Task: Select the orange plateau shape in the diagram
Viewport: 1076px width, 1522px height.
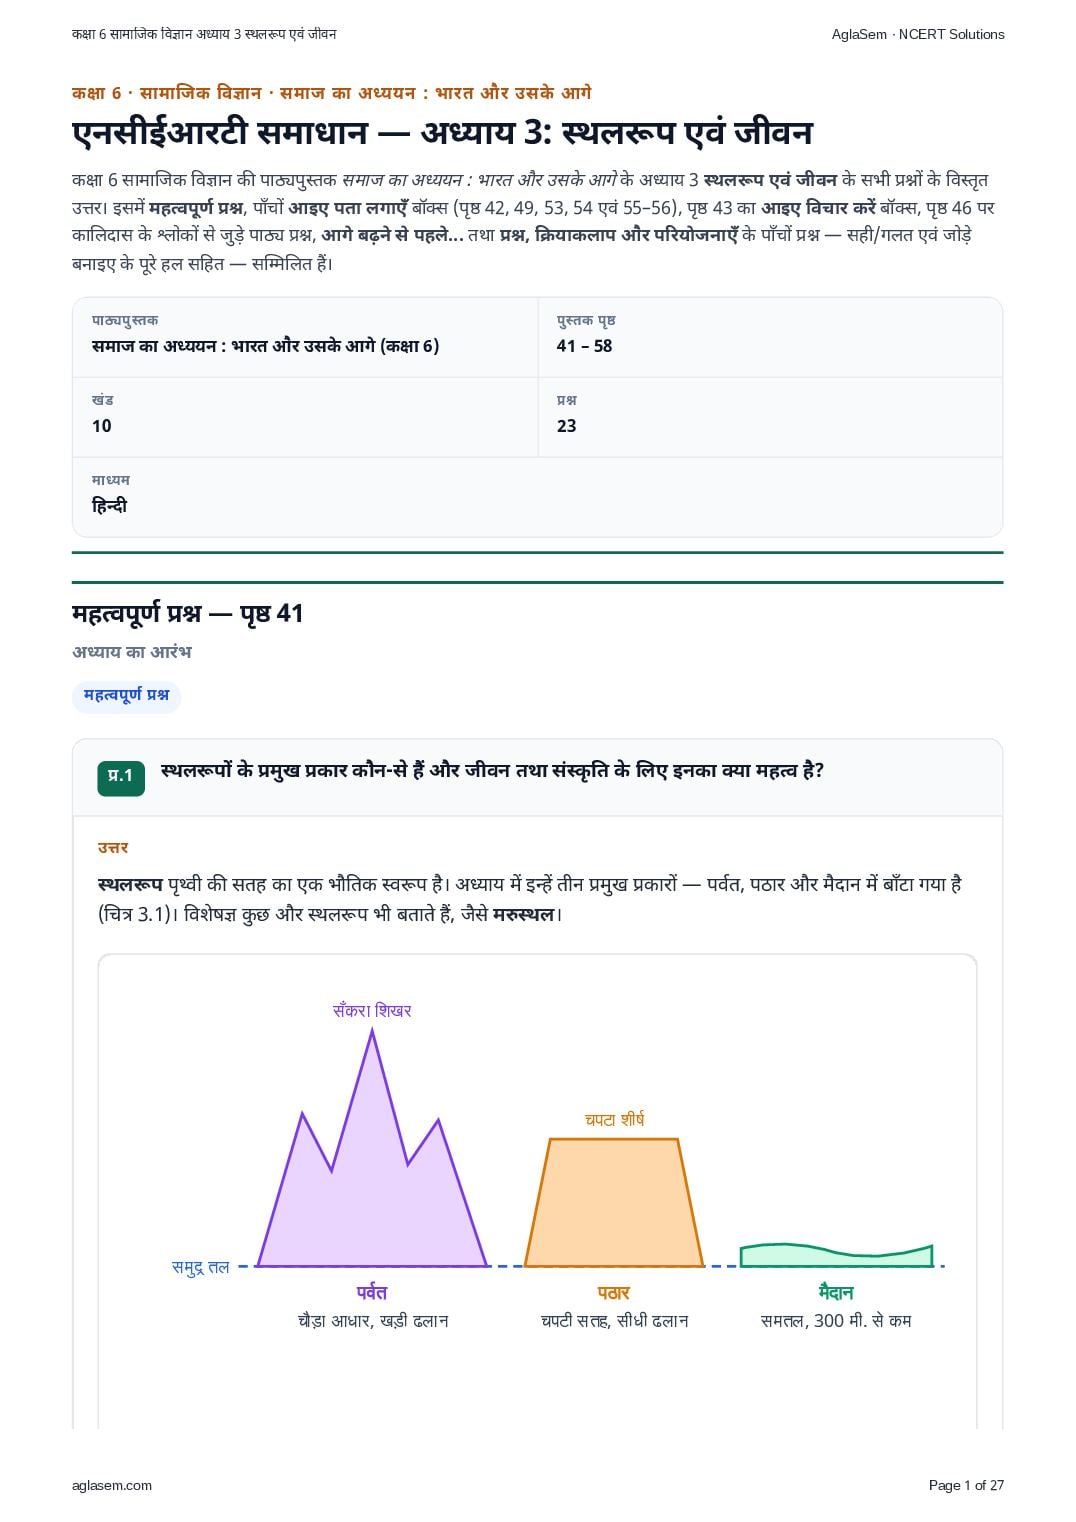Action: tap(614, 1202)
